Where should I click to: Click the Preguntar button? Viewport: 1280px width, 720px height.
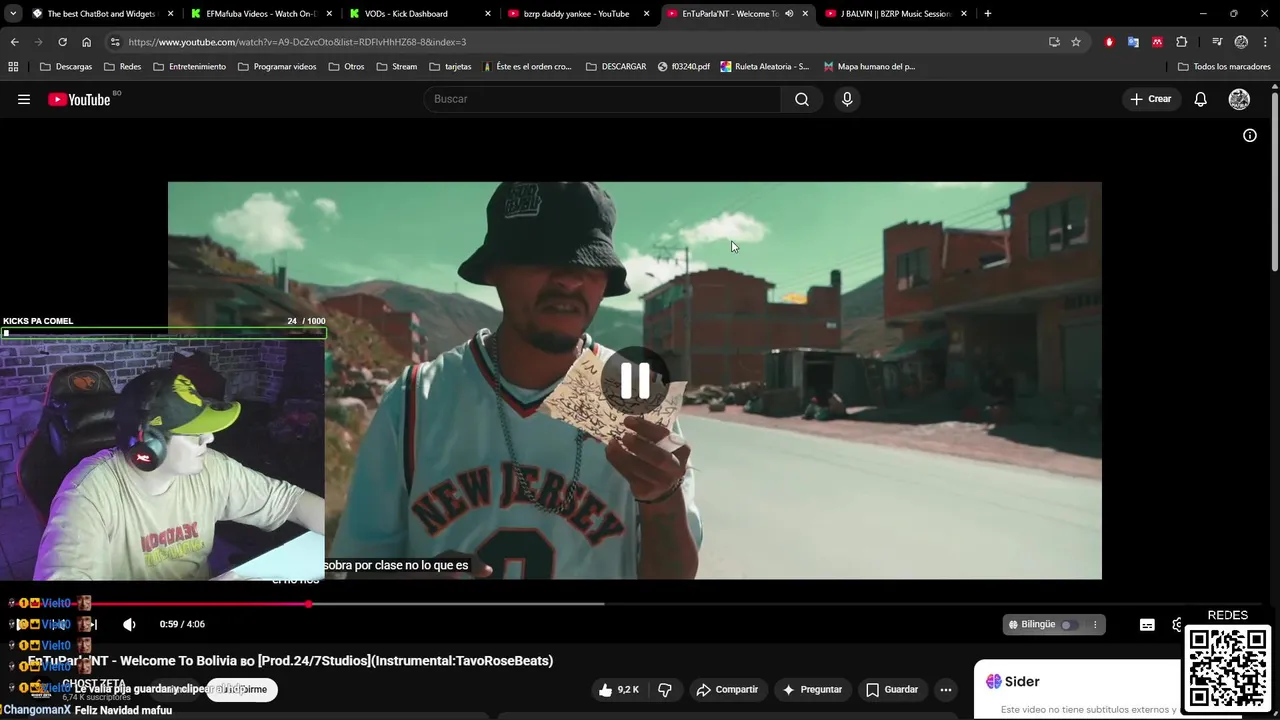tap(812, 689)
